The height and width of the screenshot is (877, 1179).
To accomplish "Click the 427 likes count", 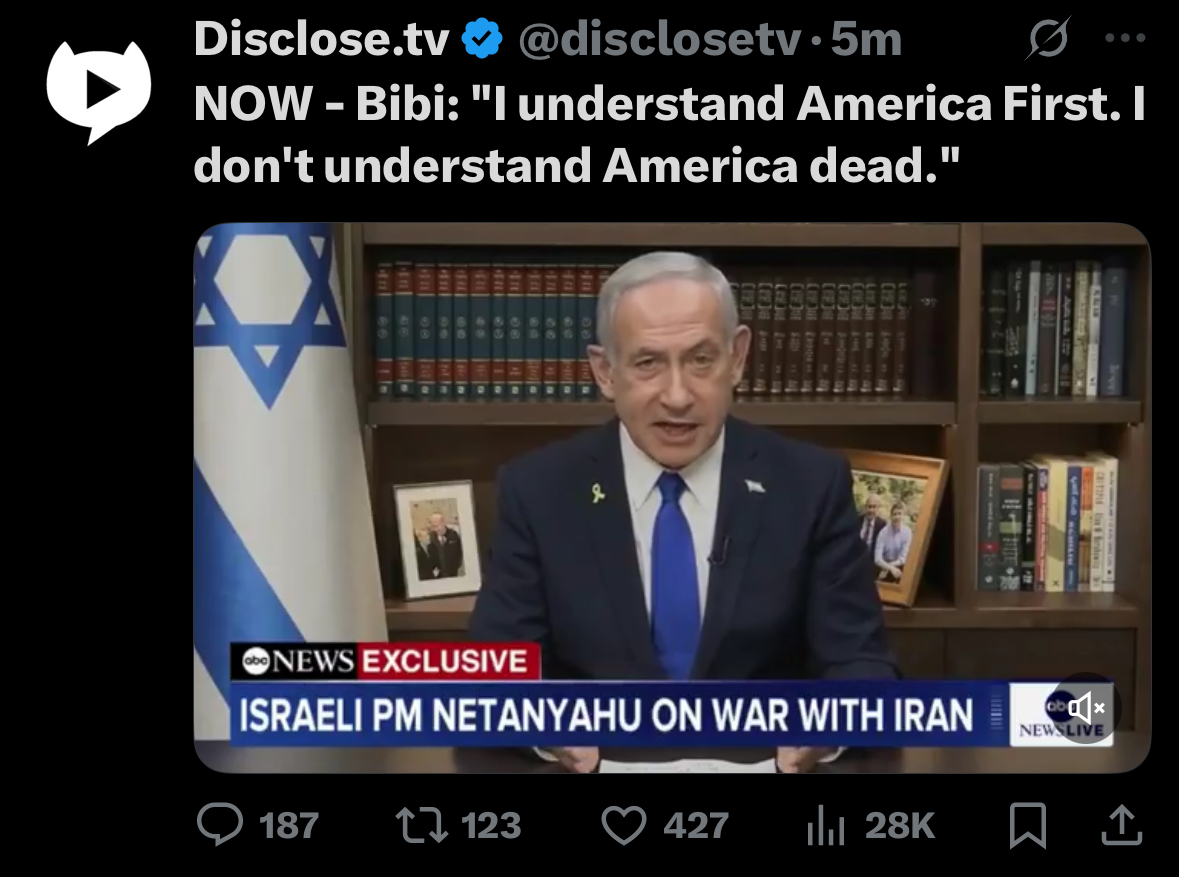I will pos(696,826).
